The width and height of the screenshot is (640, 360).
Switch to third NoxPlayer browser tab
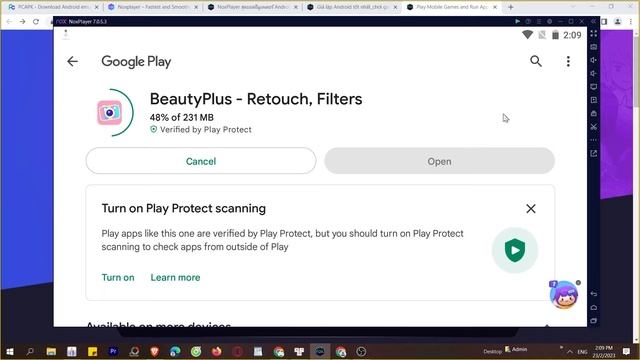click(x=252, y=7)
